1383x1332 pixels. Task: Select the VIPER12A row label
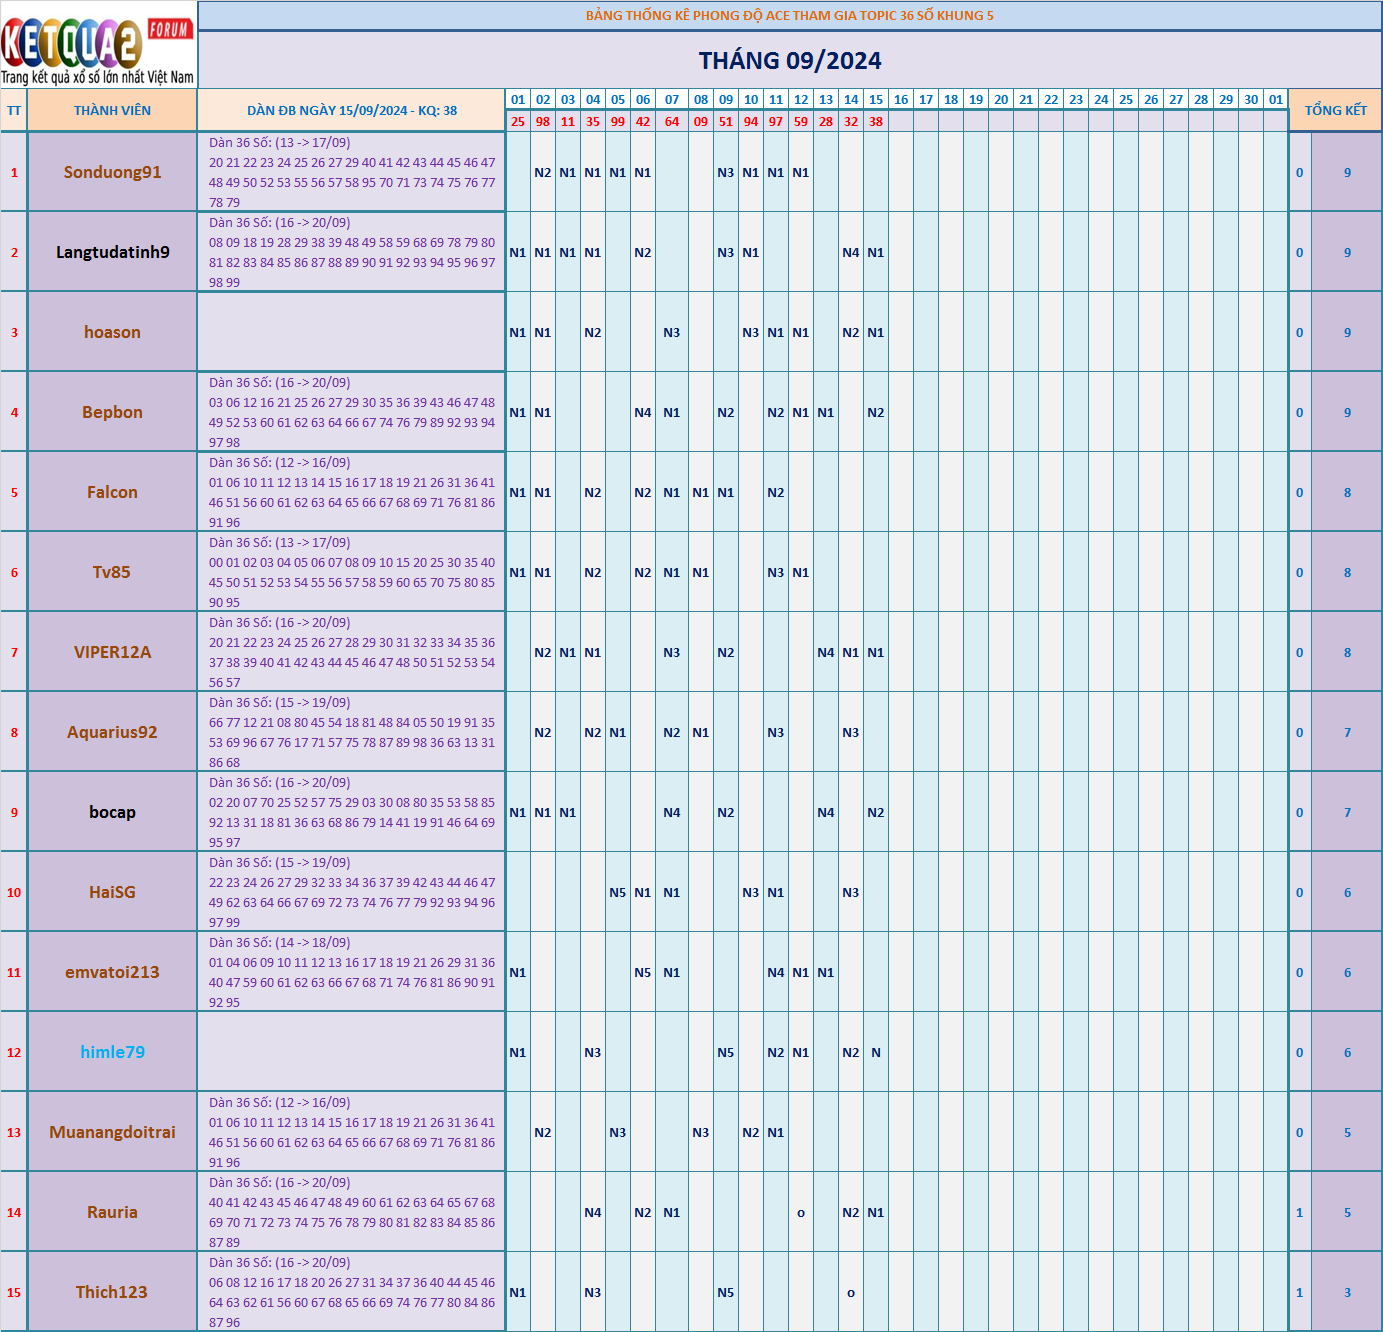112,651
